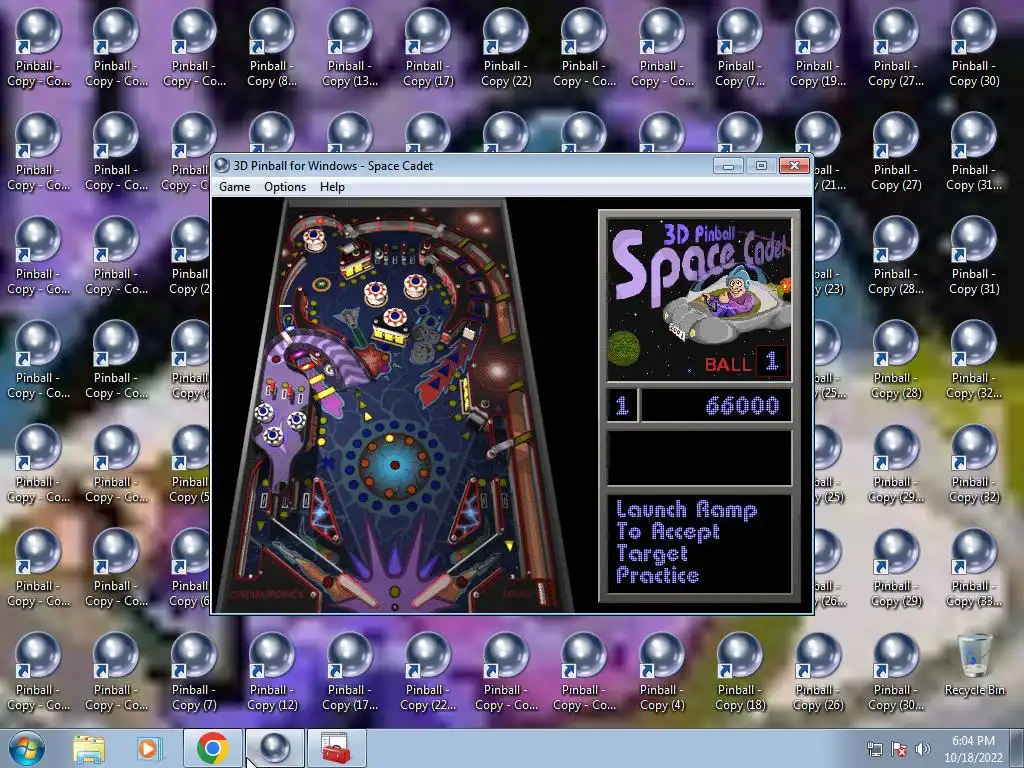Image resolution: width=1024 pixels, height=768 pixels.
Task: Click the Recycle Bin label text
Action: [974, 690]
